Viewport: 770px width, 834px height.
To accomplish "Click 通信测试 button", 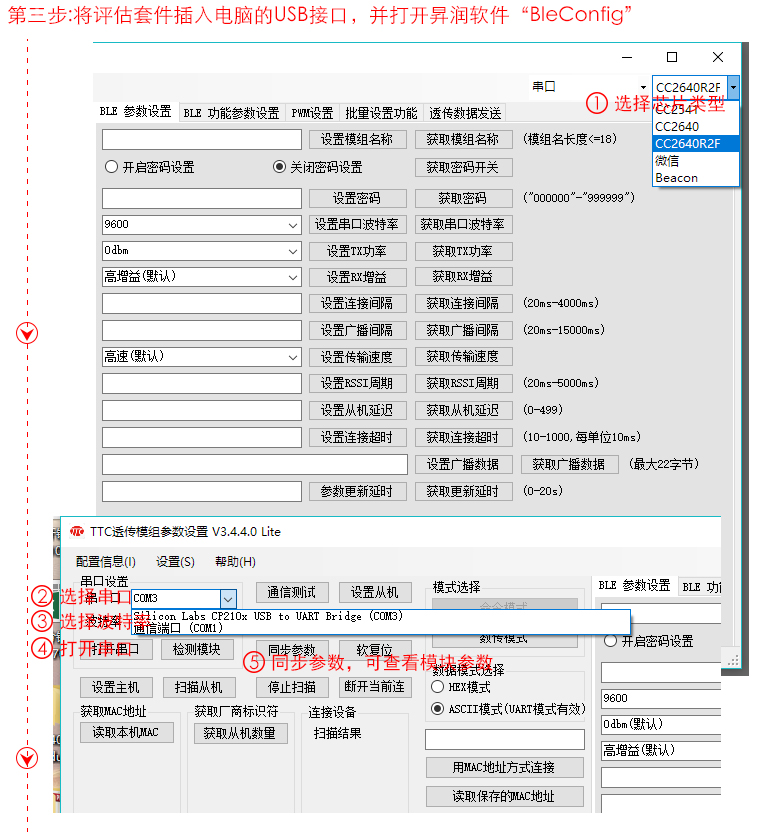I will [x=292, y=593].
